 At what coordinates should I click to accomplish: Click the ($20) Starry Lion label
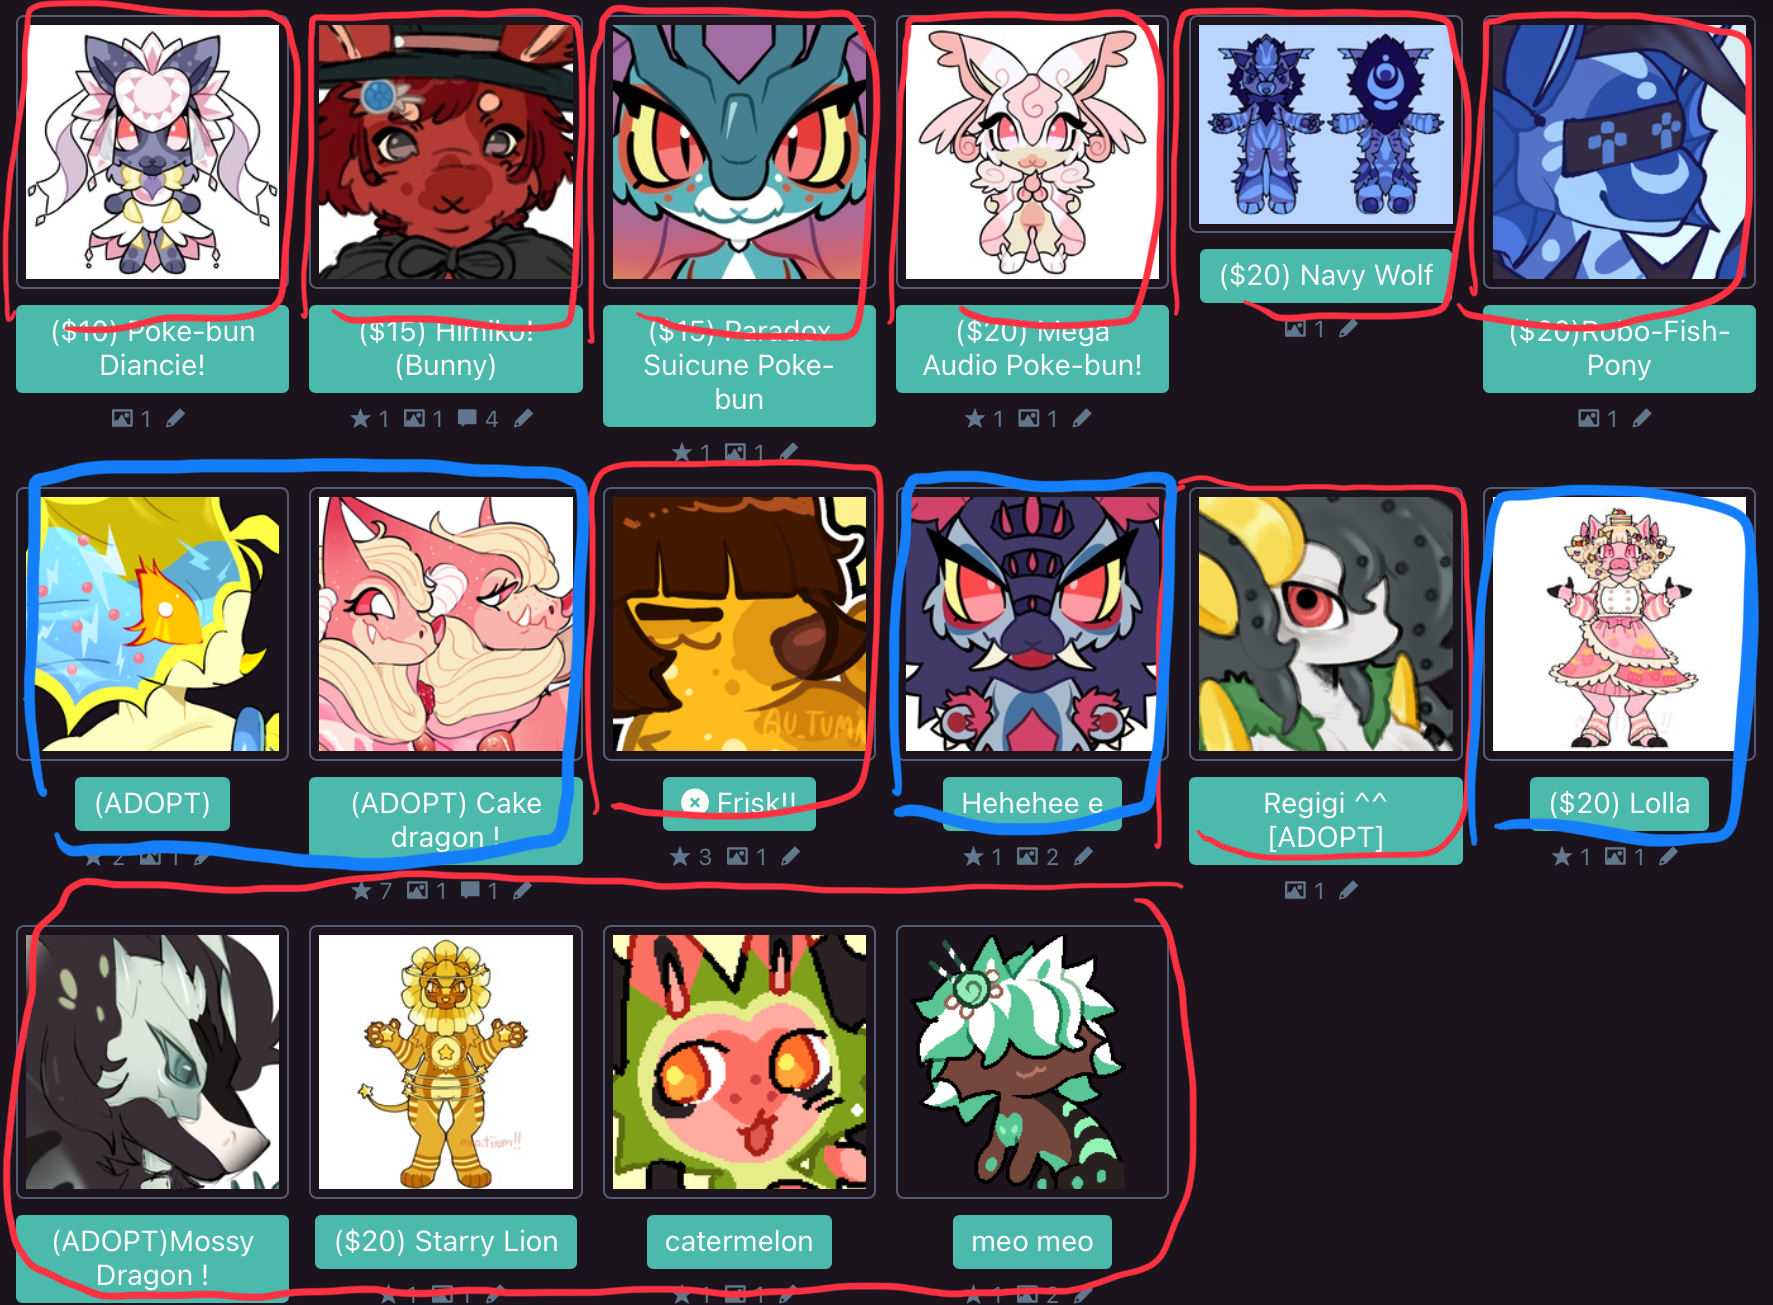tap(446, 1241)
